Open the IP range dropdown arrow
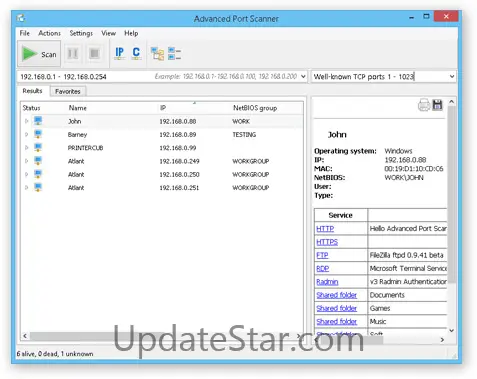This screenshot has width=477, height=379. (x=303, y=77)
